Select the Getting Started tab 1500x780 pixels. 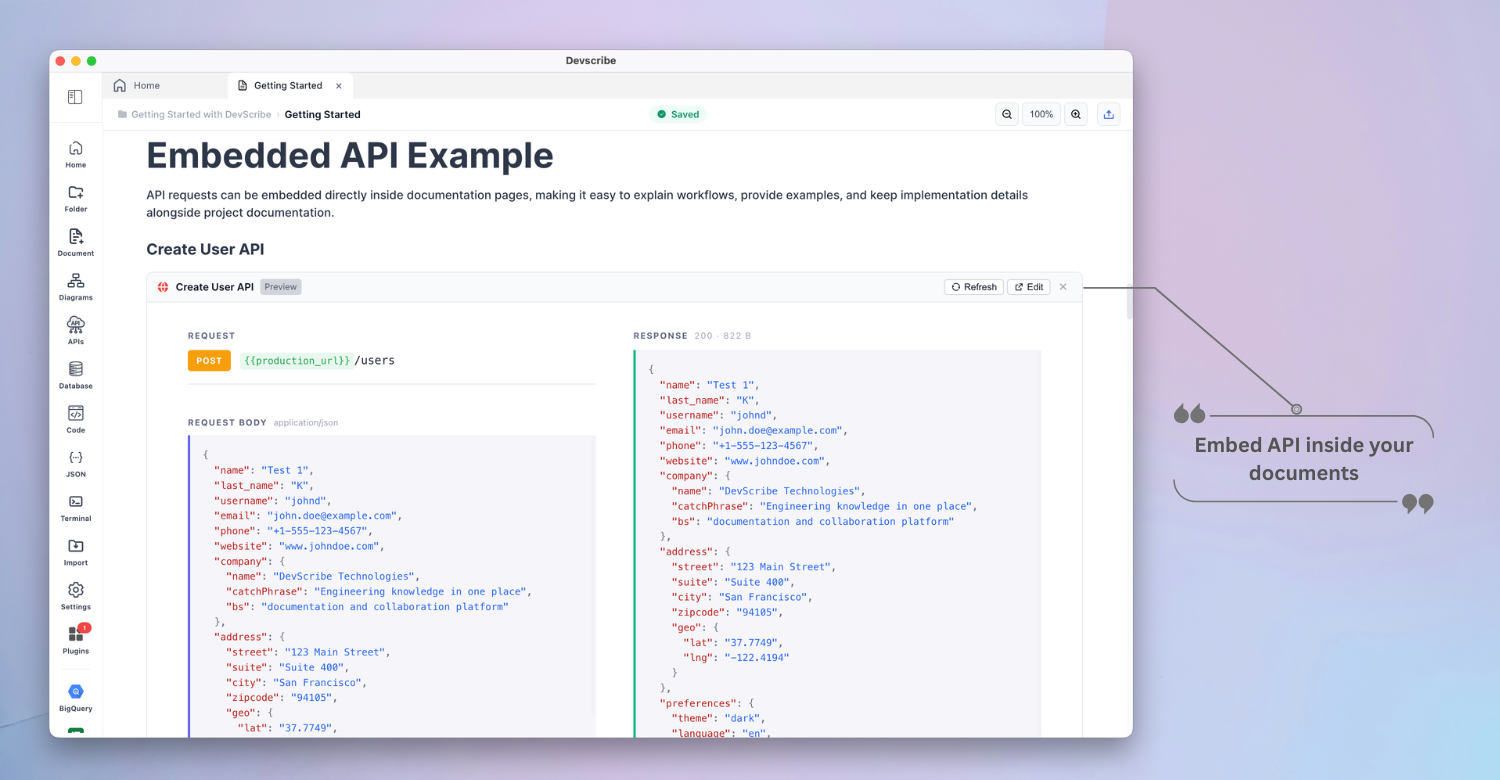pyautogui.click(x=288, y=86)
